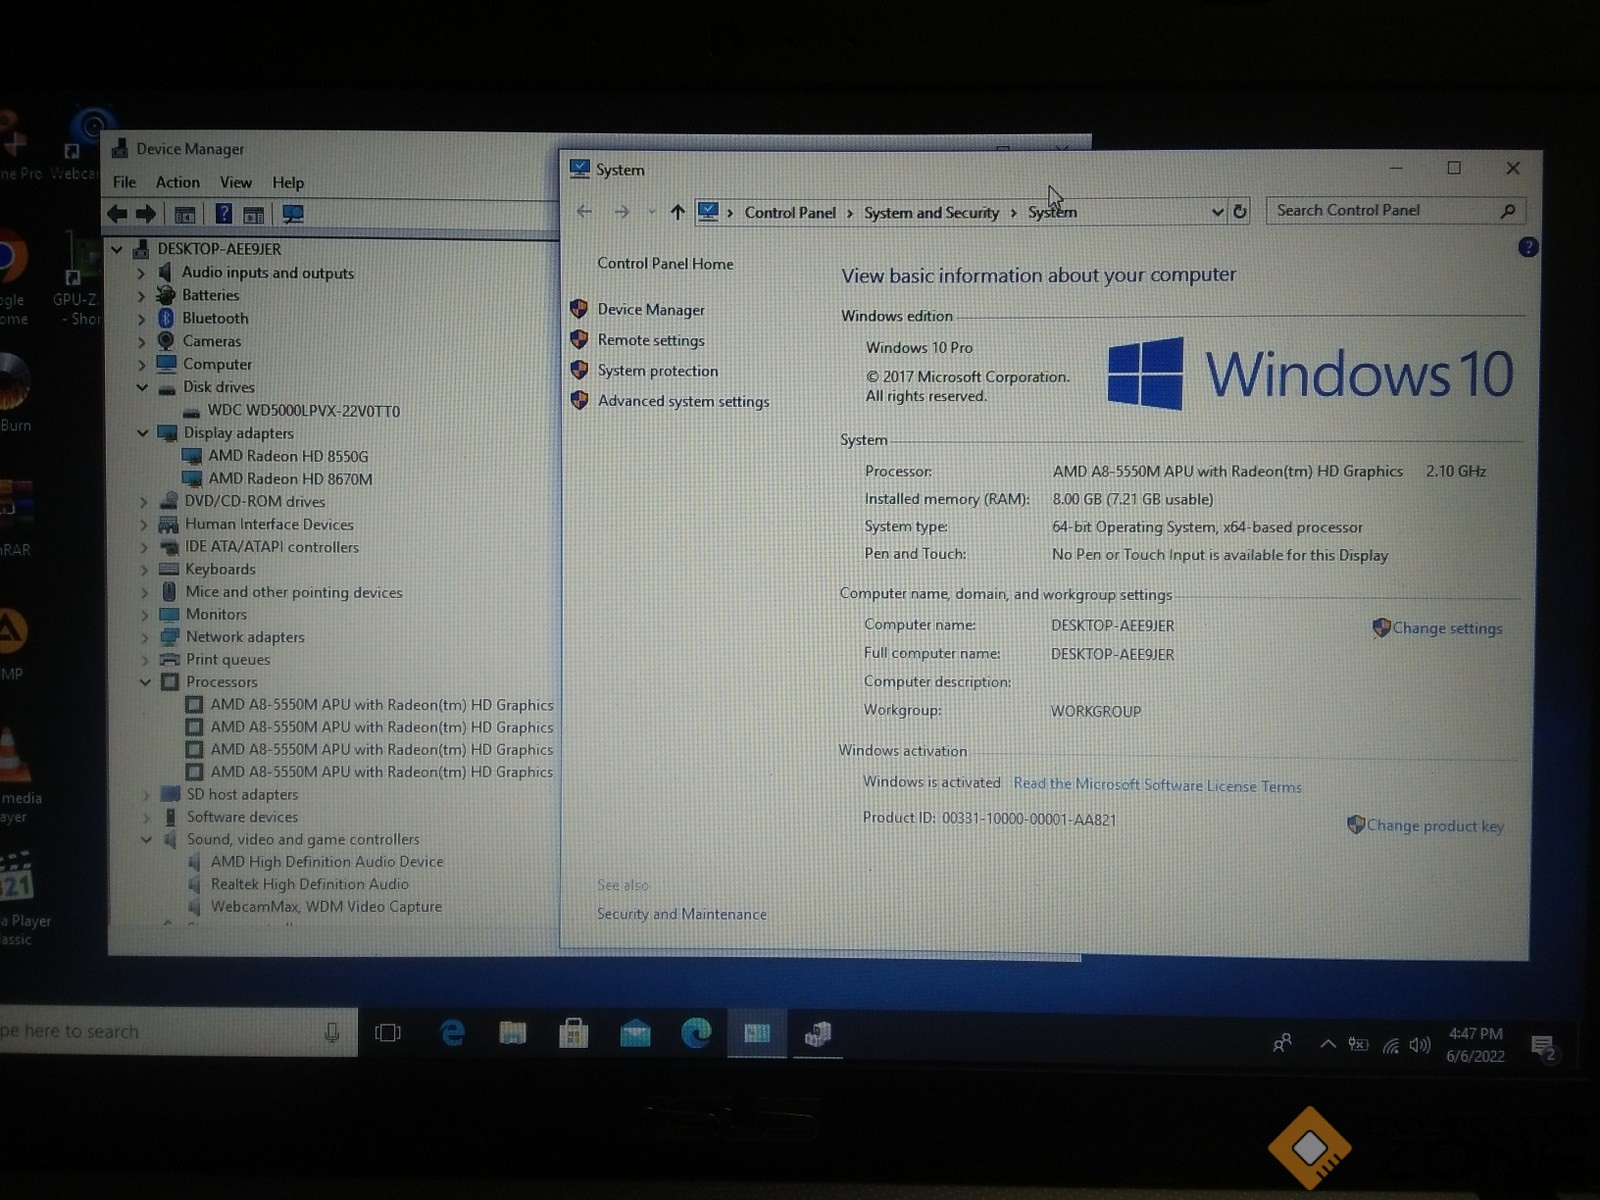
Task: Open Action menu in Device Manager
Action: [x=177, y=182]
